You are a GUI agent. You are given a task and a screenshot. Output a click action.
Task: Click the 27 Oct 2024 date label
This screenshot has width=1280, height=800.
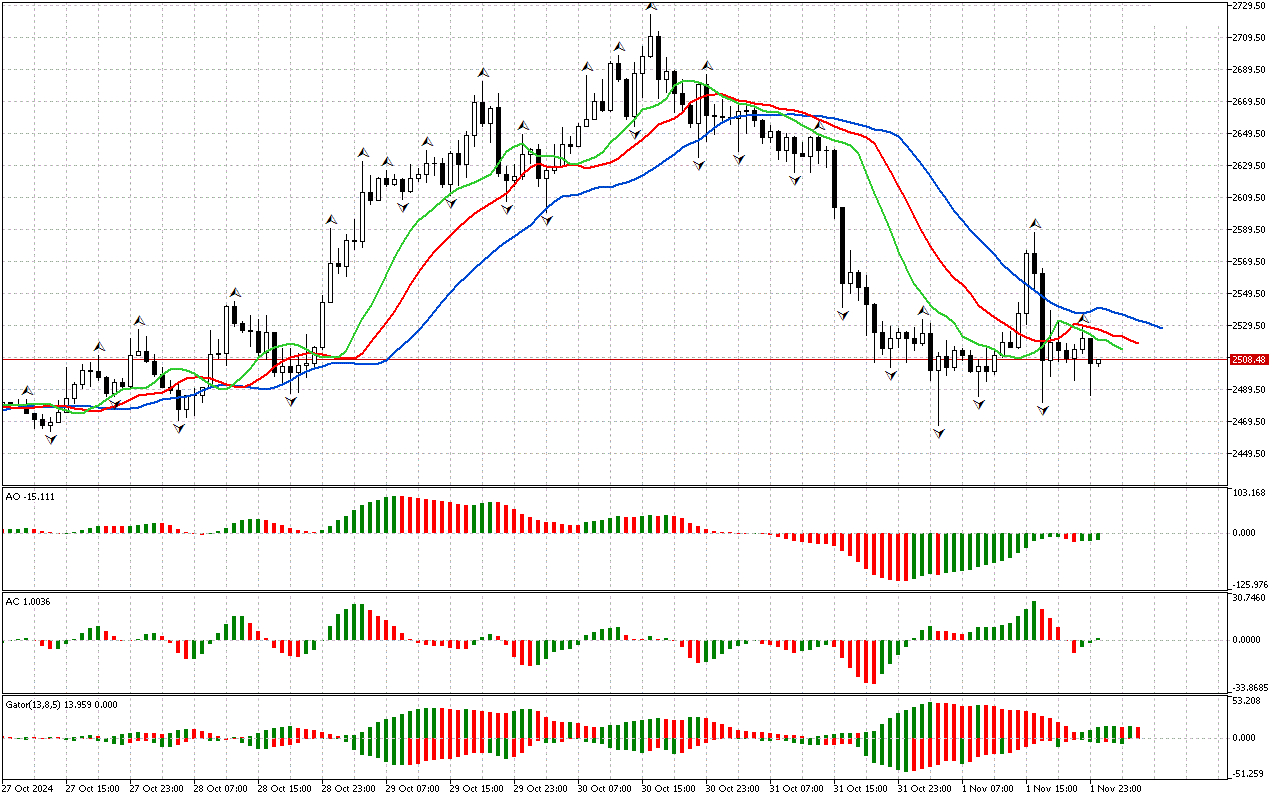coord(27,788)
